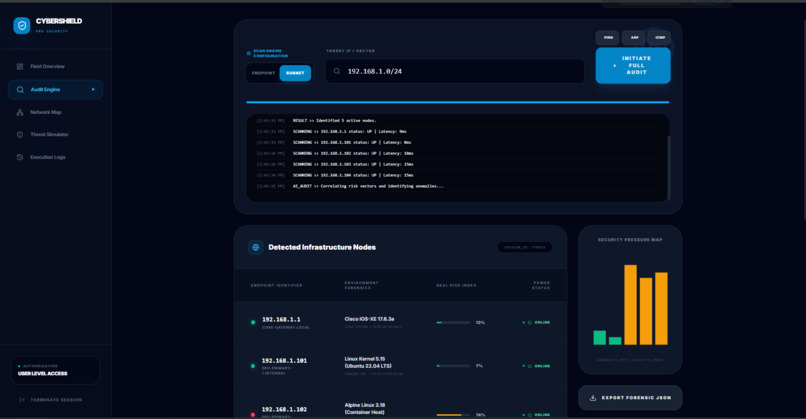806x419 pixels.
Task: Click the Power Status column header
Action: click(x=541, y=285)
